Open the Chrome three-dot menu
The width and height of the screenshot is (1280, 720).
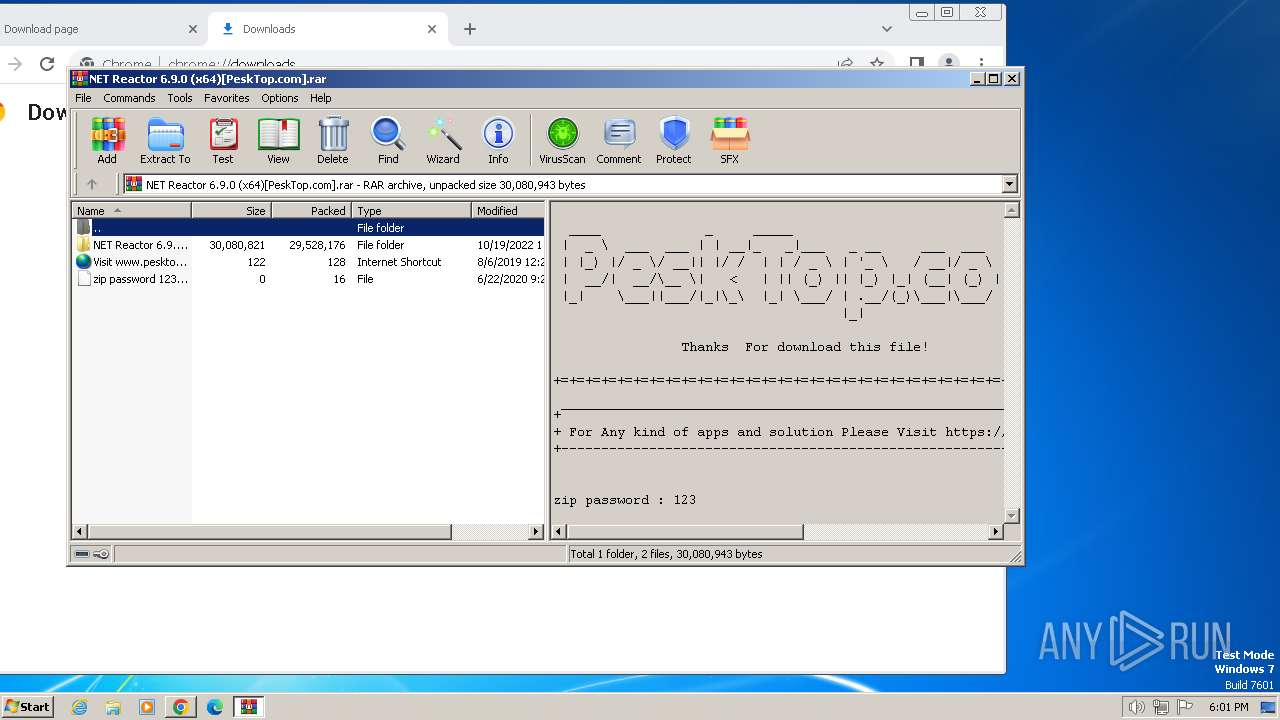pyautogui.click(x=981, y=63)
